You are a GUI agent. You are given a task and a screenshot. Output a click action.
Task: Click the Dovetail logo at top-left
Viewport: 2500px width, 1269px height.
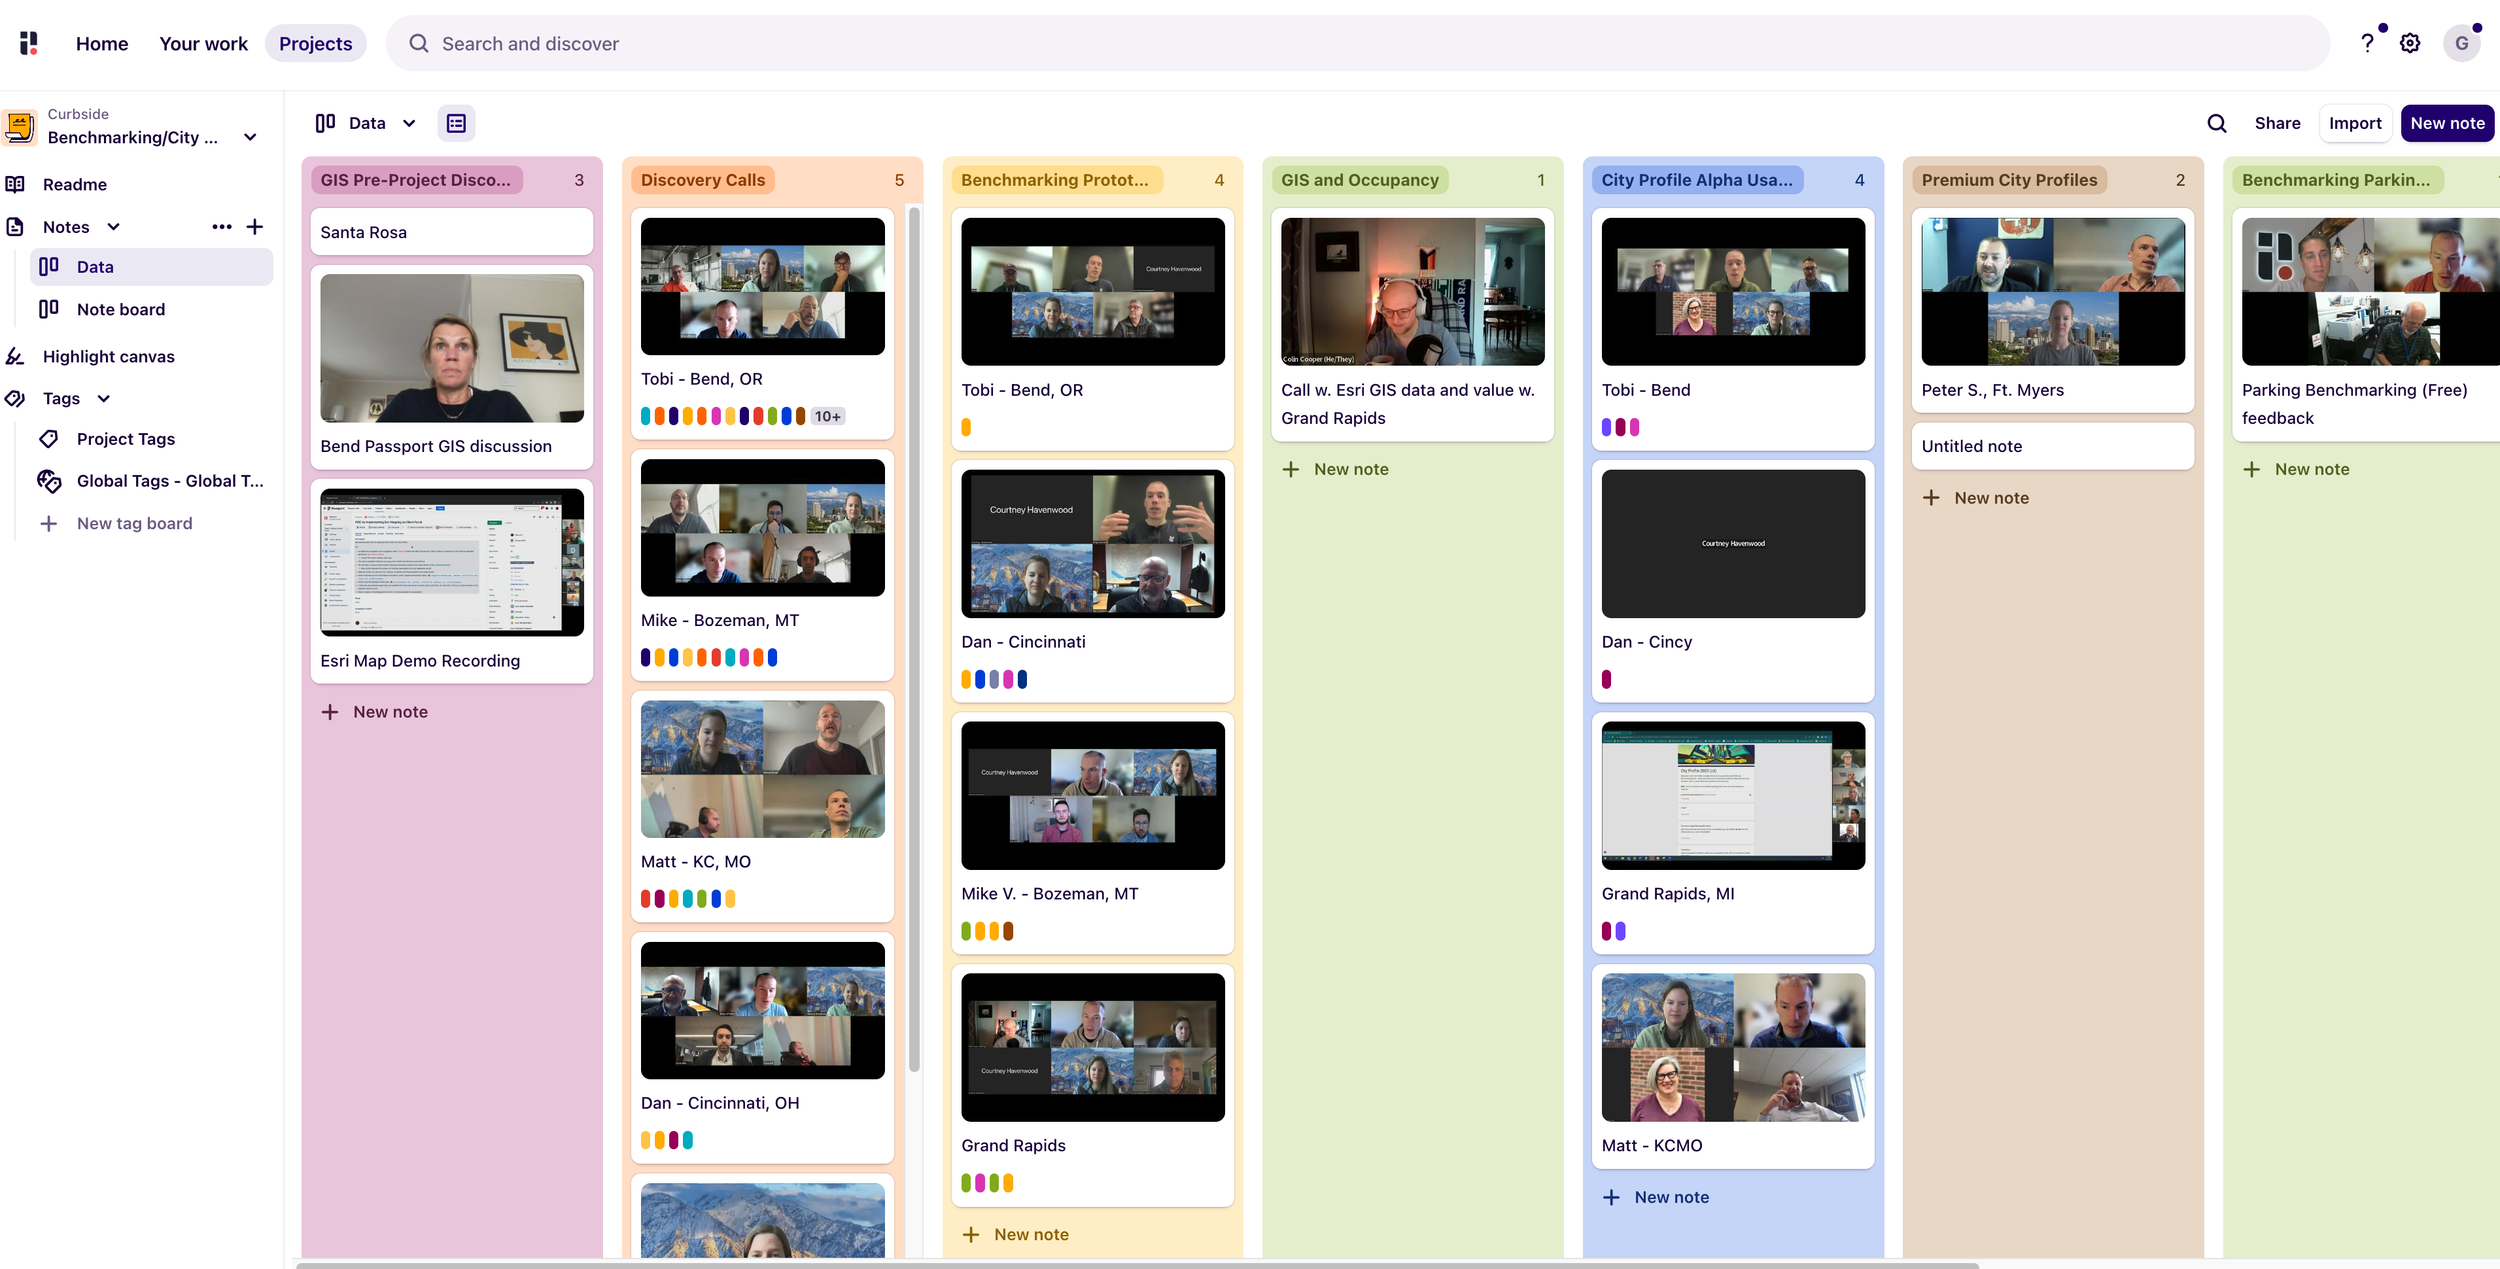[29, 43]
